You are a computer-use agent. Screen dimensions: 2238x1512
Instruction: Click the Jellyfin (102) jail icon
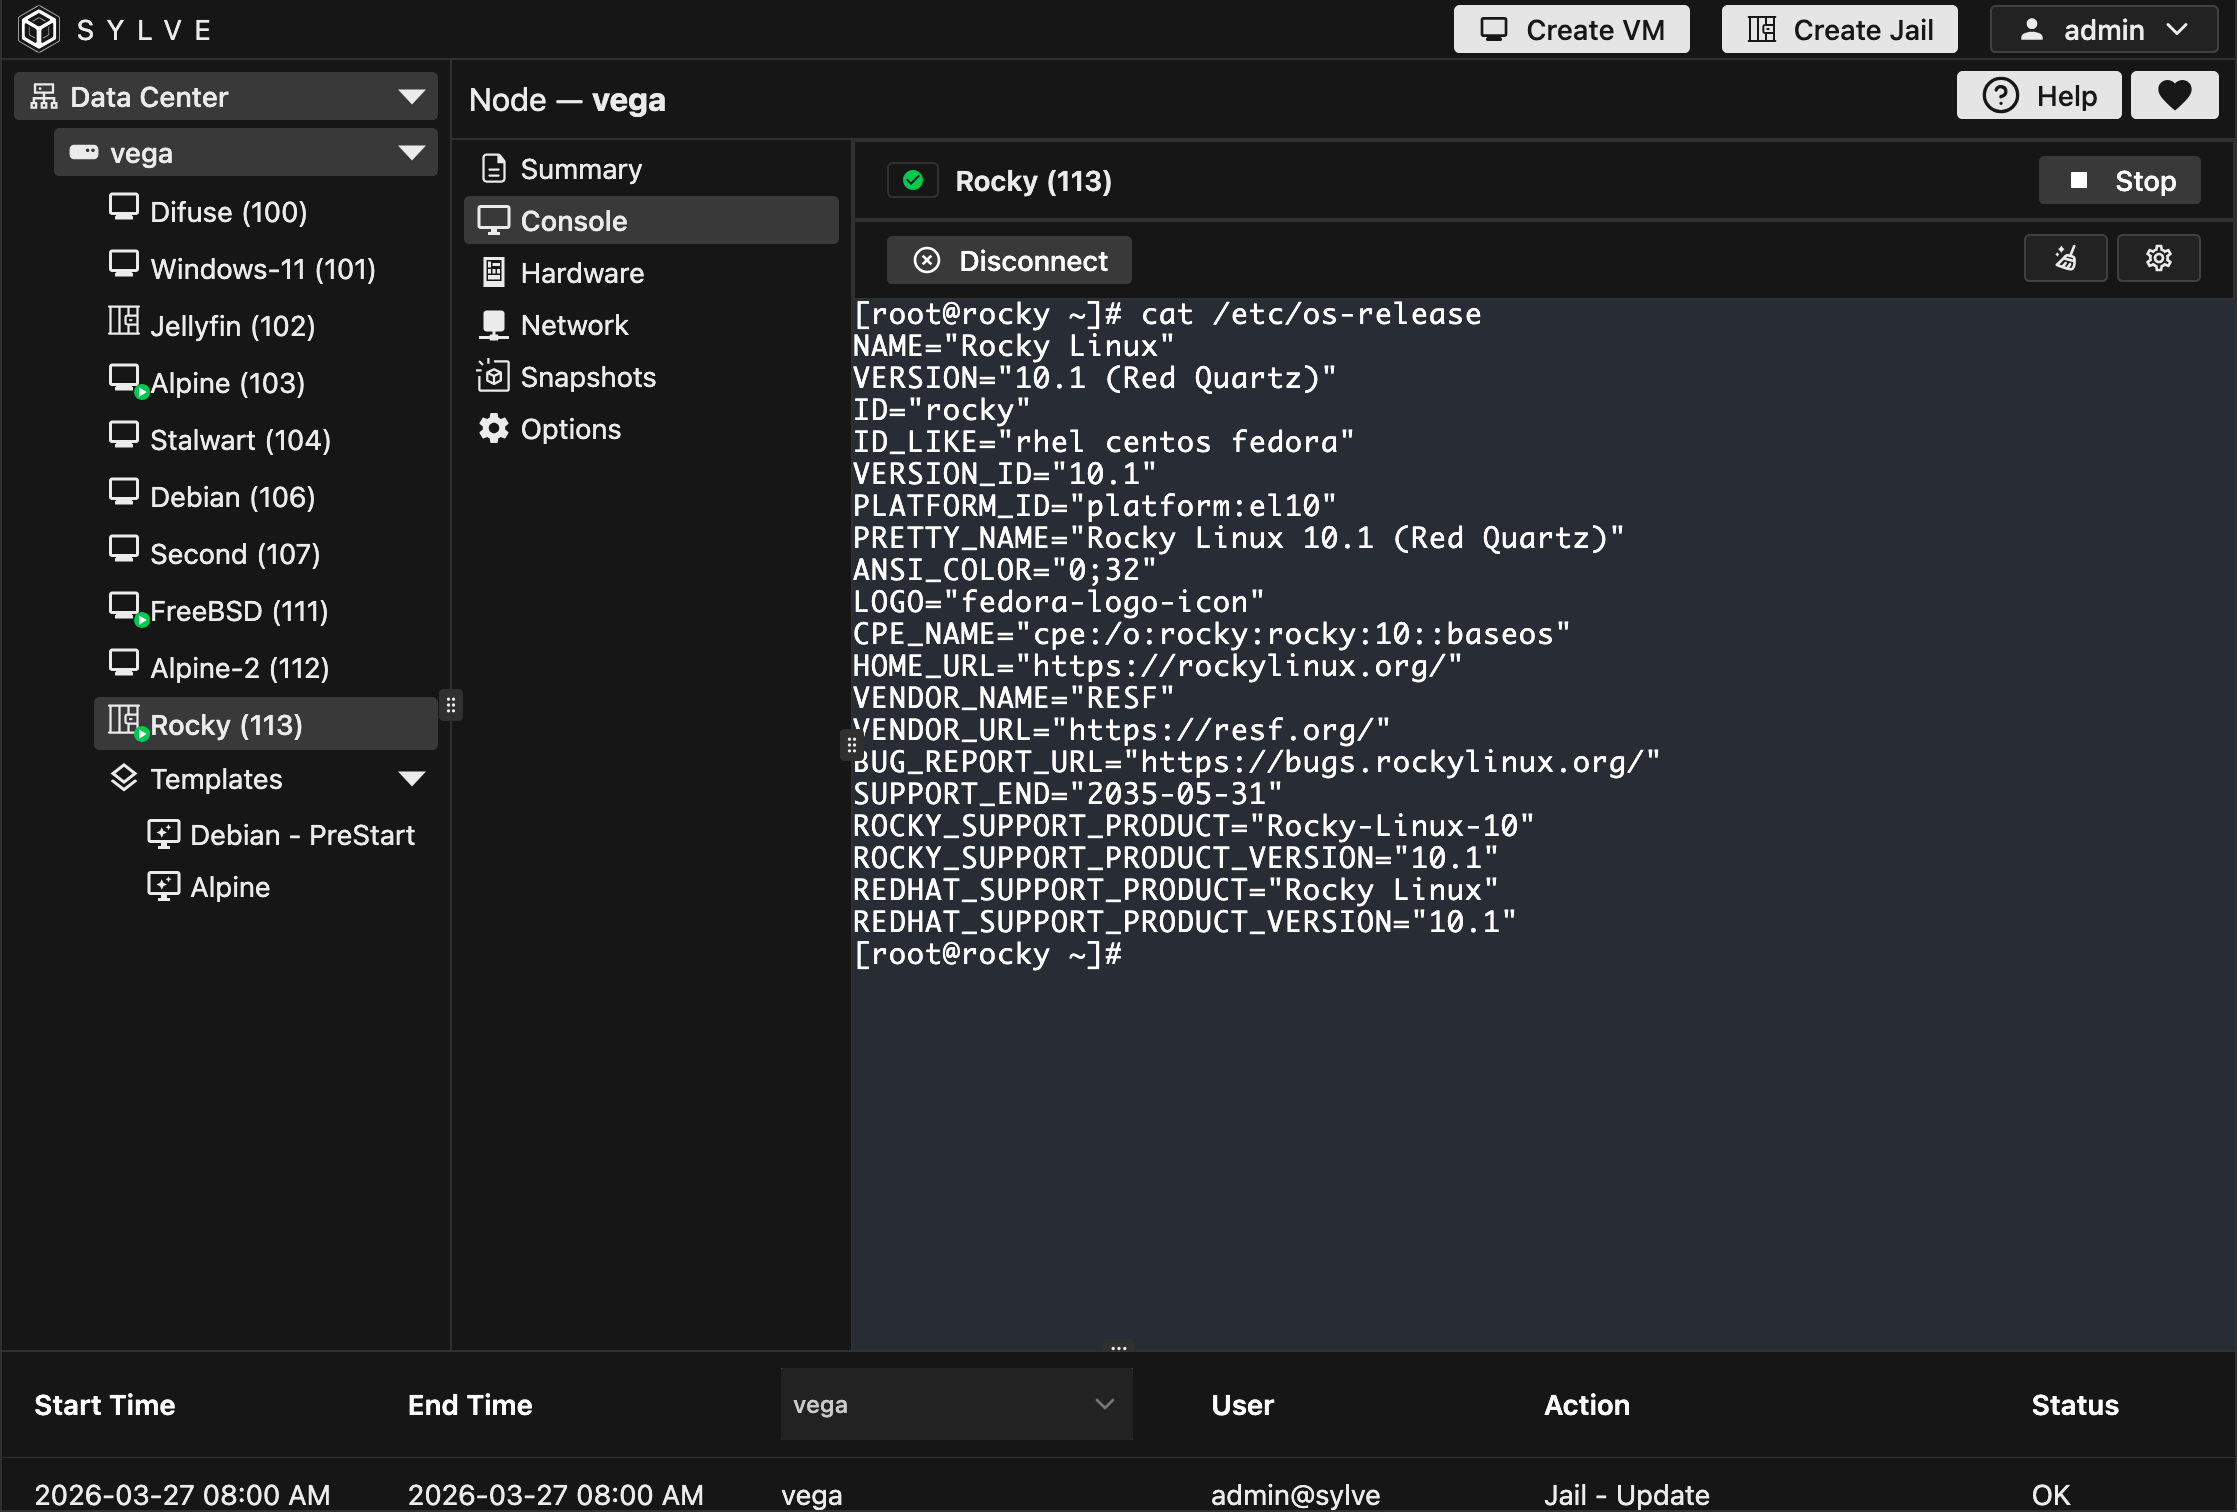(x=124, y=321)
